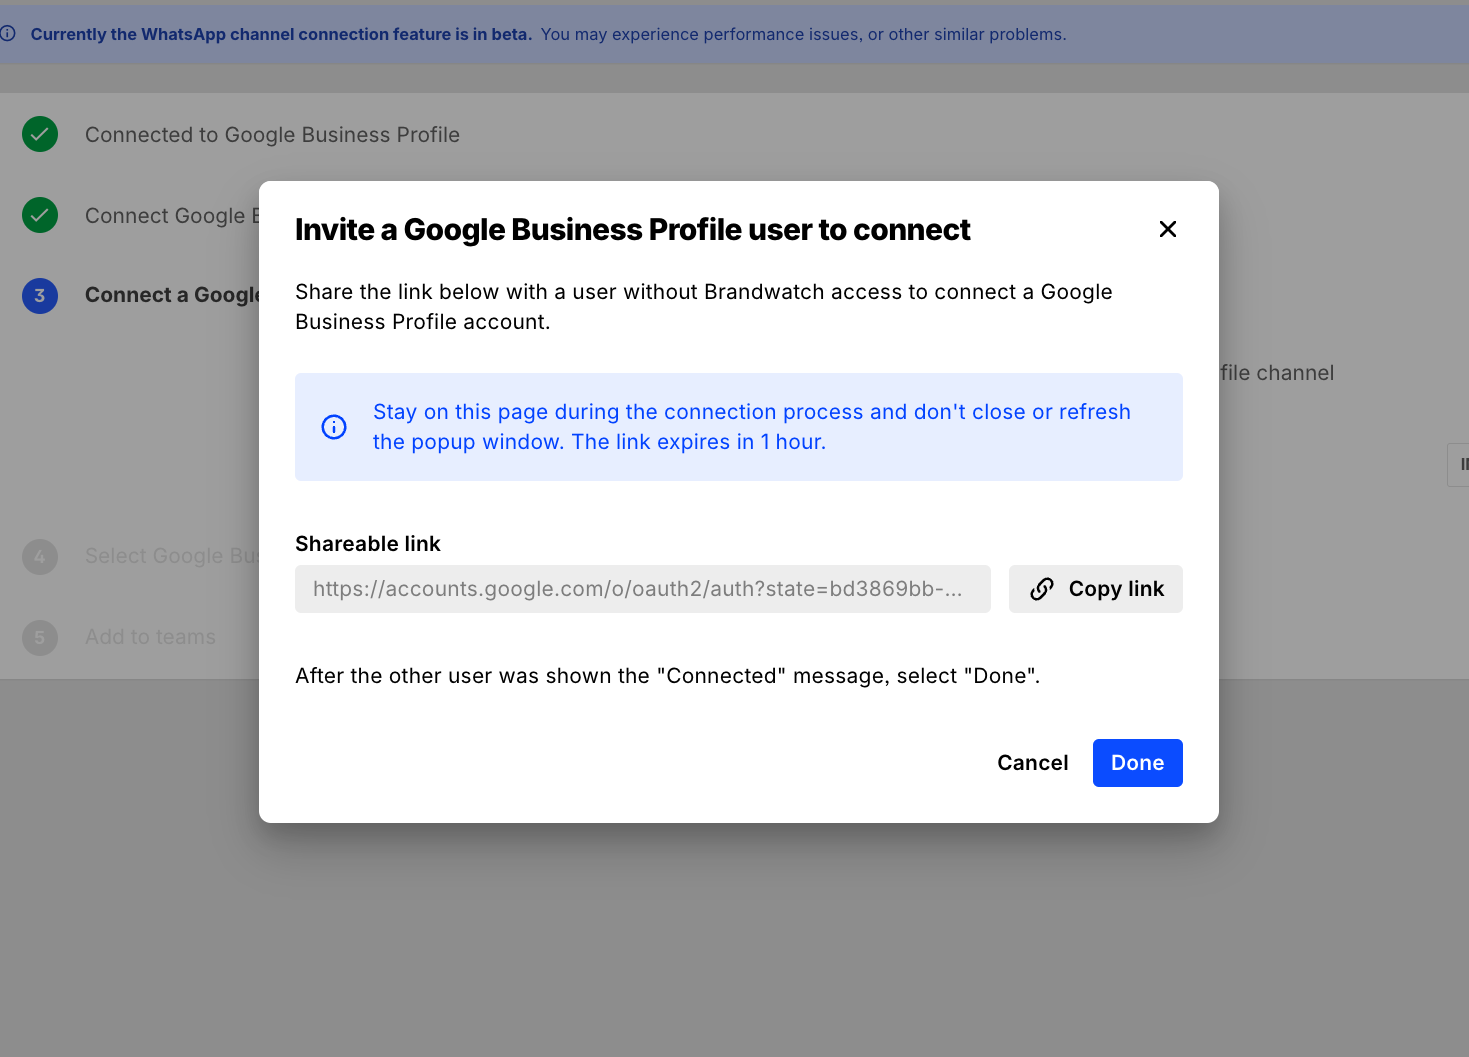Click the info icon in the blue notice
The height and width of the screenshot is (1057, 1469).
click(x=334, y=427)
